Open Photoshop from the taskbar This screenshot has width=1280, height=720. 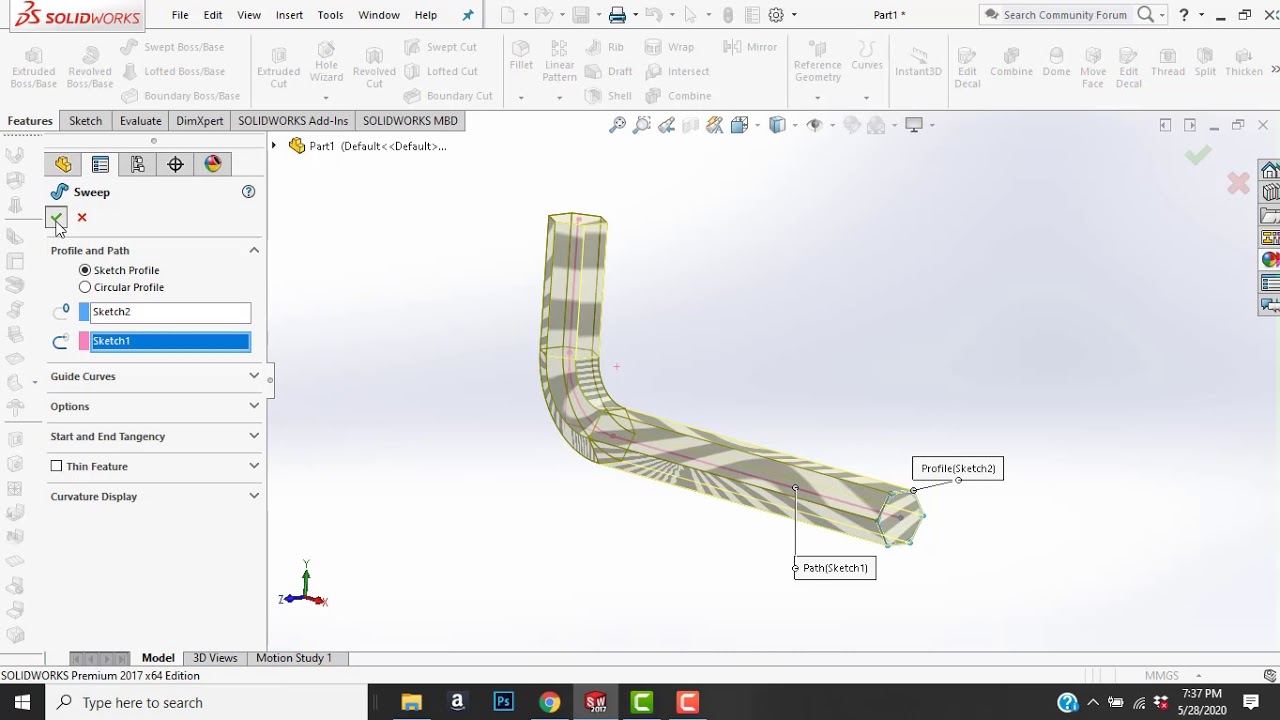pyautogui.click(x=503, y=702)
